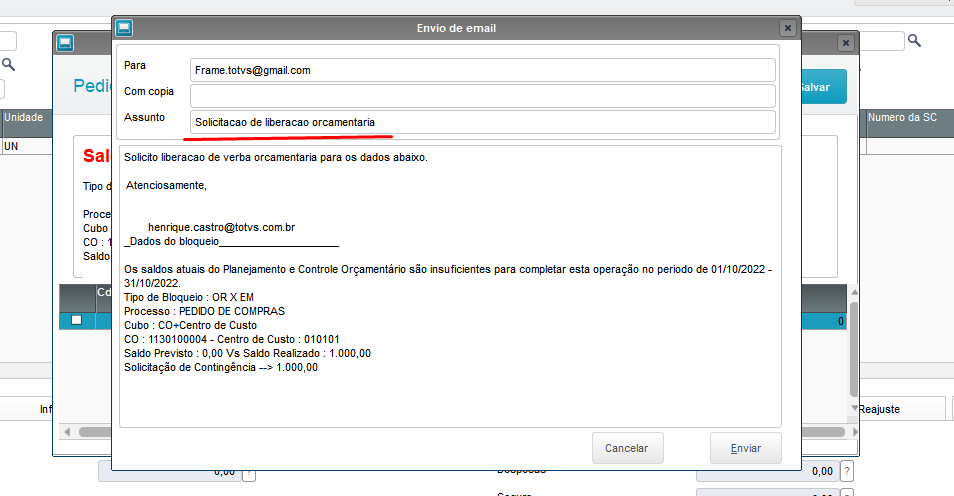Click the 'Solicitação de Contingência' line

pos(221,367)
